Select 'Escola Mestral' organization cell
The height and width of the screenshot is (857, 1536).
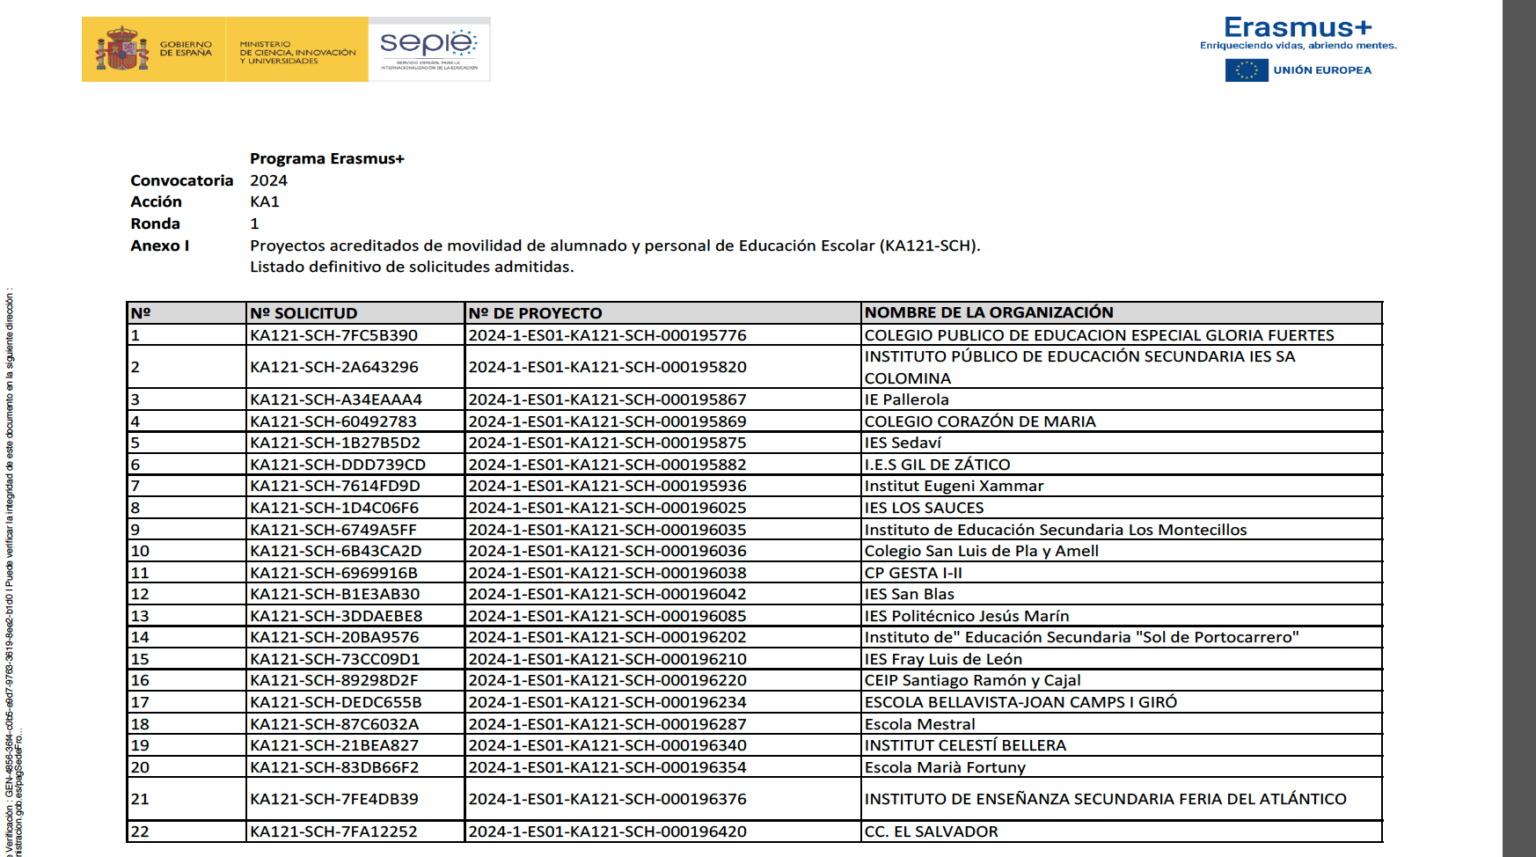pos(919,724)
